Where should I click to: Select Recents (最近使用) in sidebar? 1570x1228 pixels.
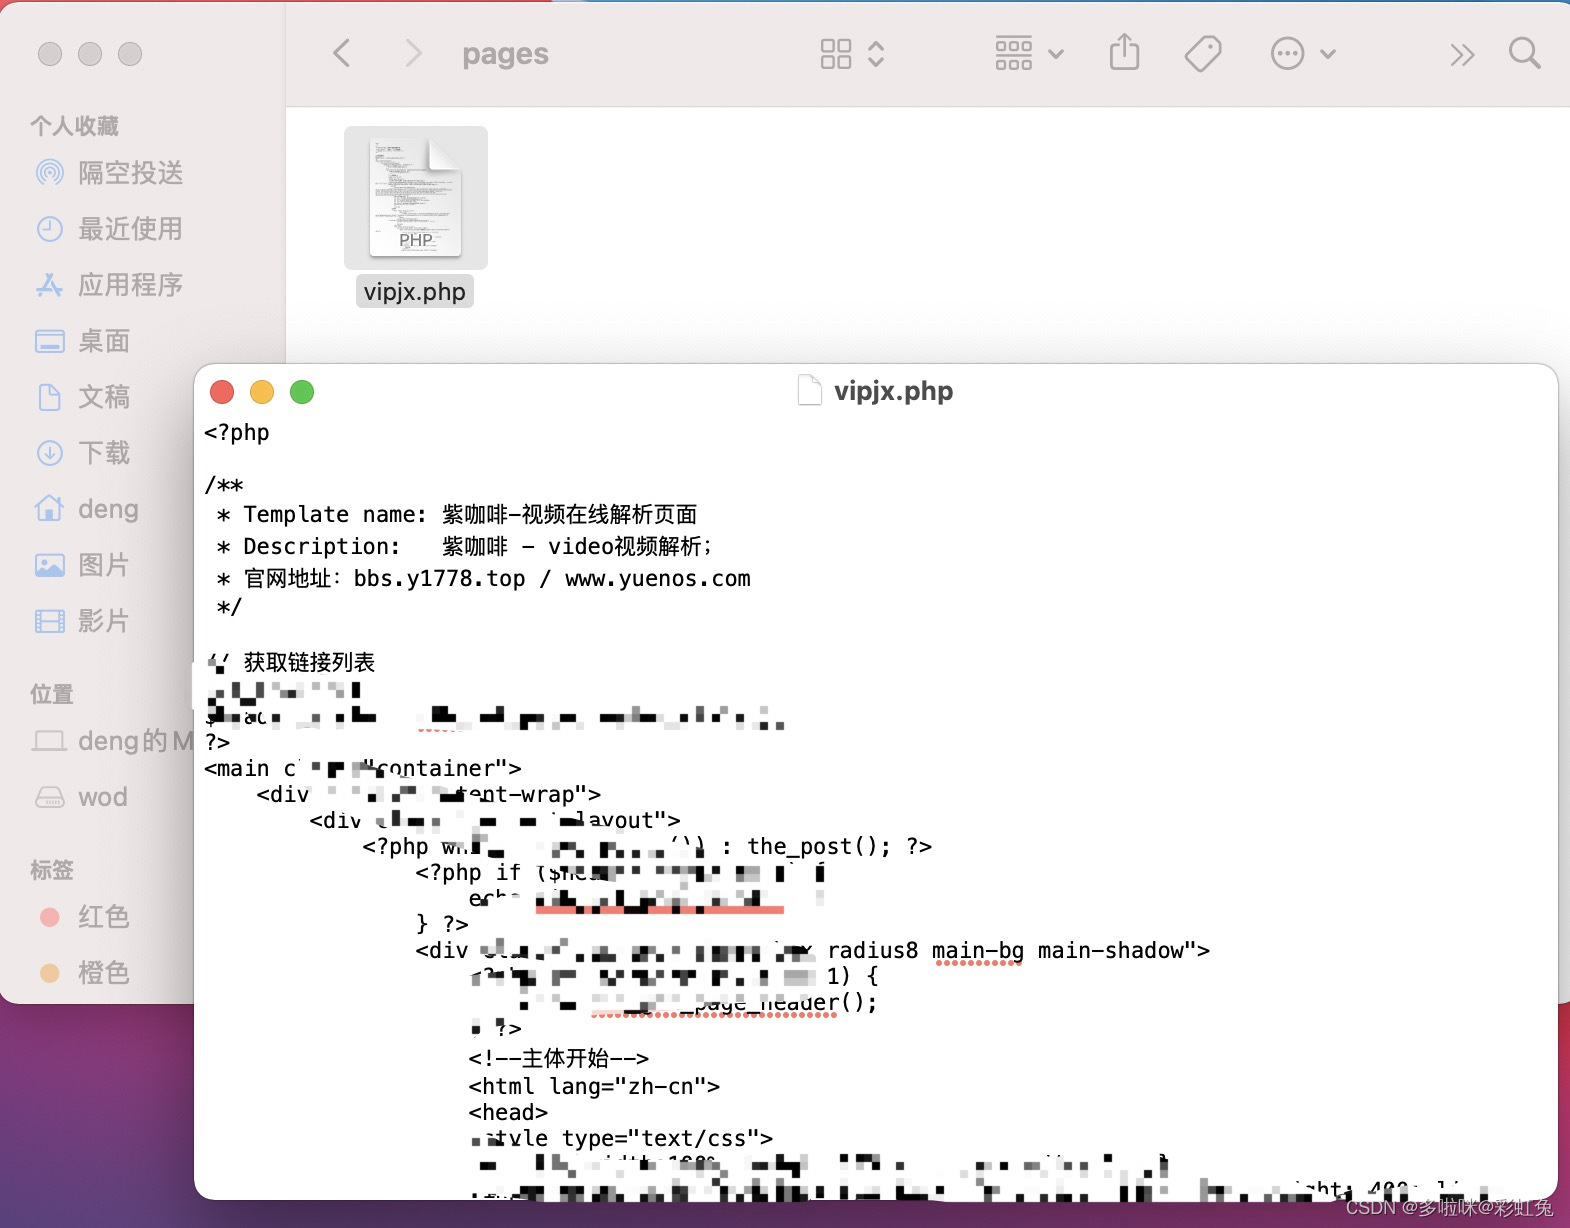pos(110,229)
